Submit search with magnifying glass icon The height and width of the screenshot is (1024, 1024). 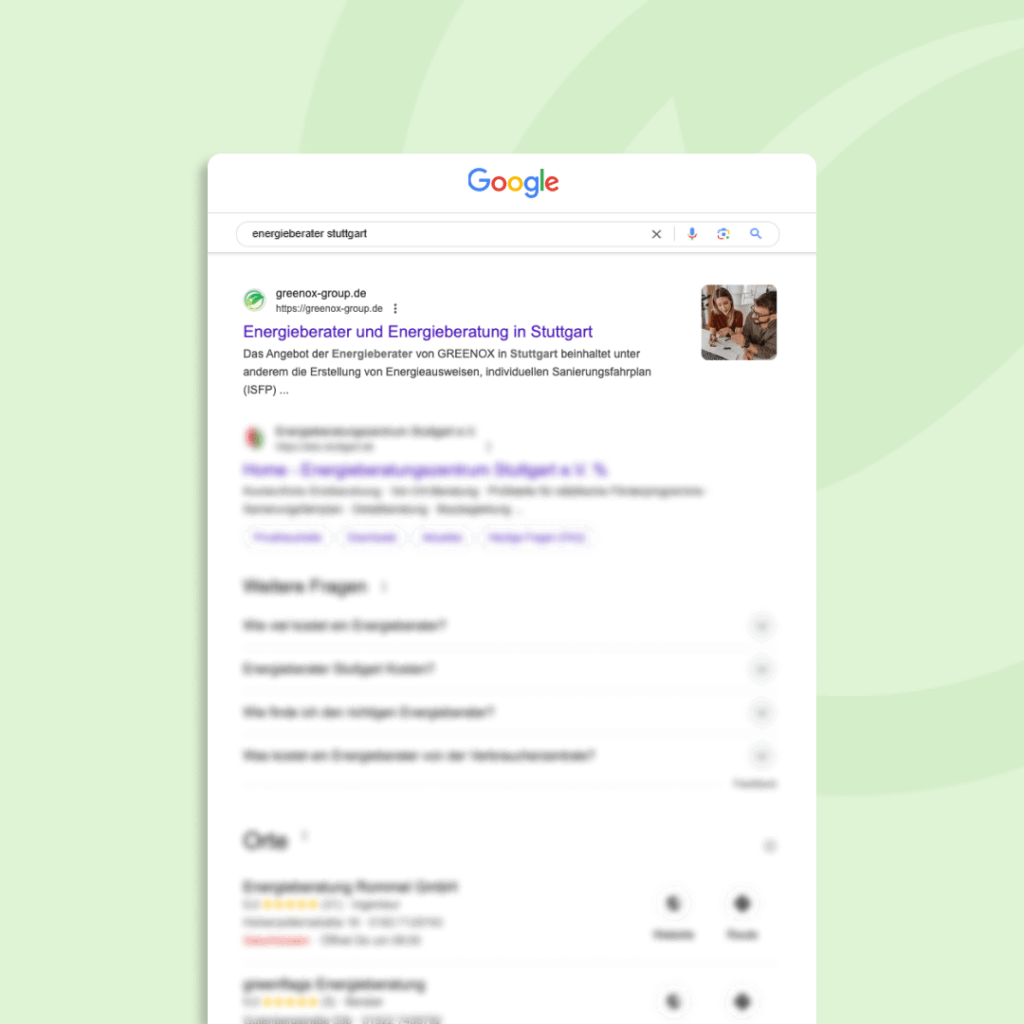(x=756, y=234)
